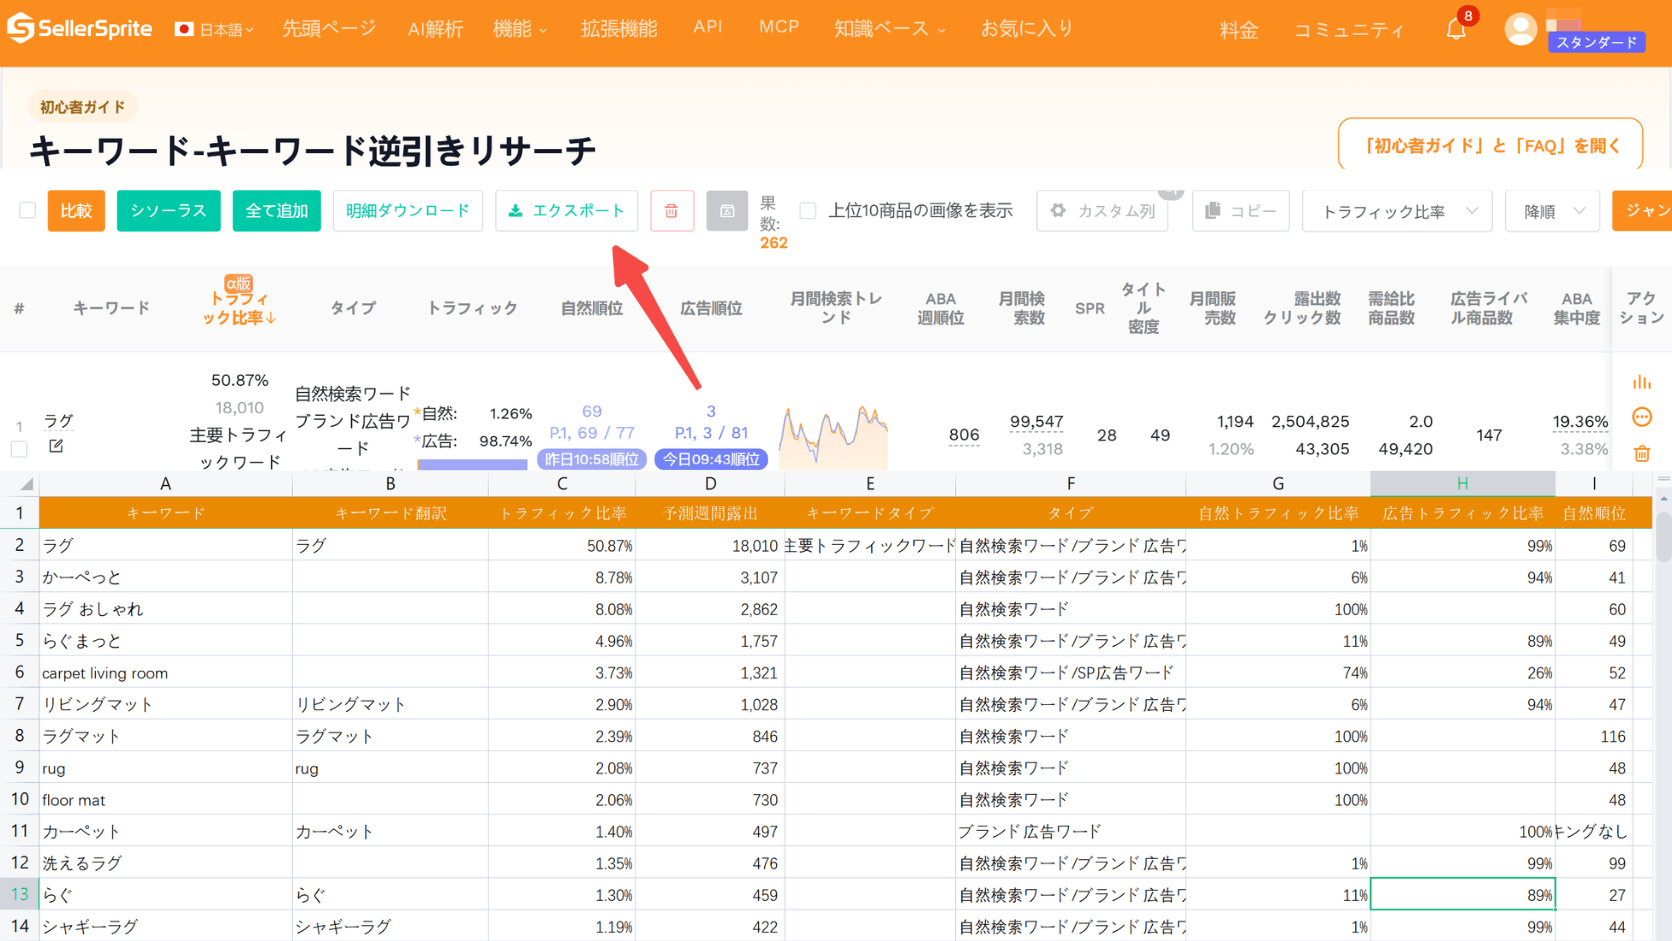
Task: Check the select-all checkbox in toolbar
Action: [27, 210]
